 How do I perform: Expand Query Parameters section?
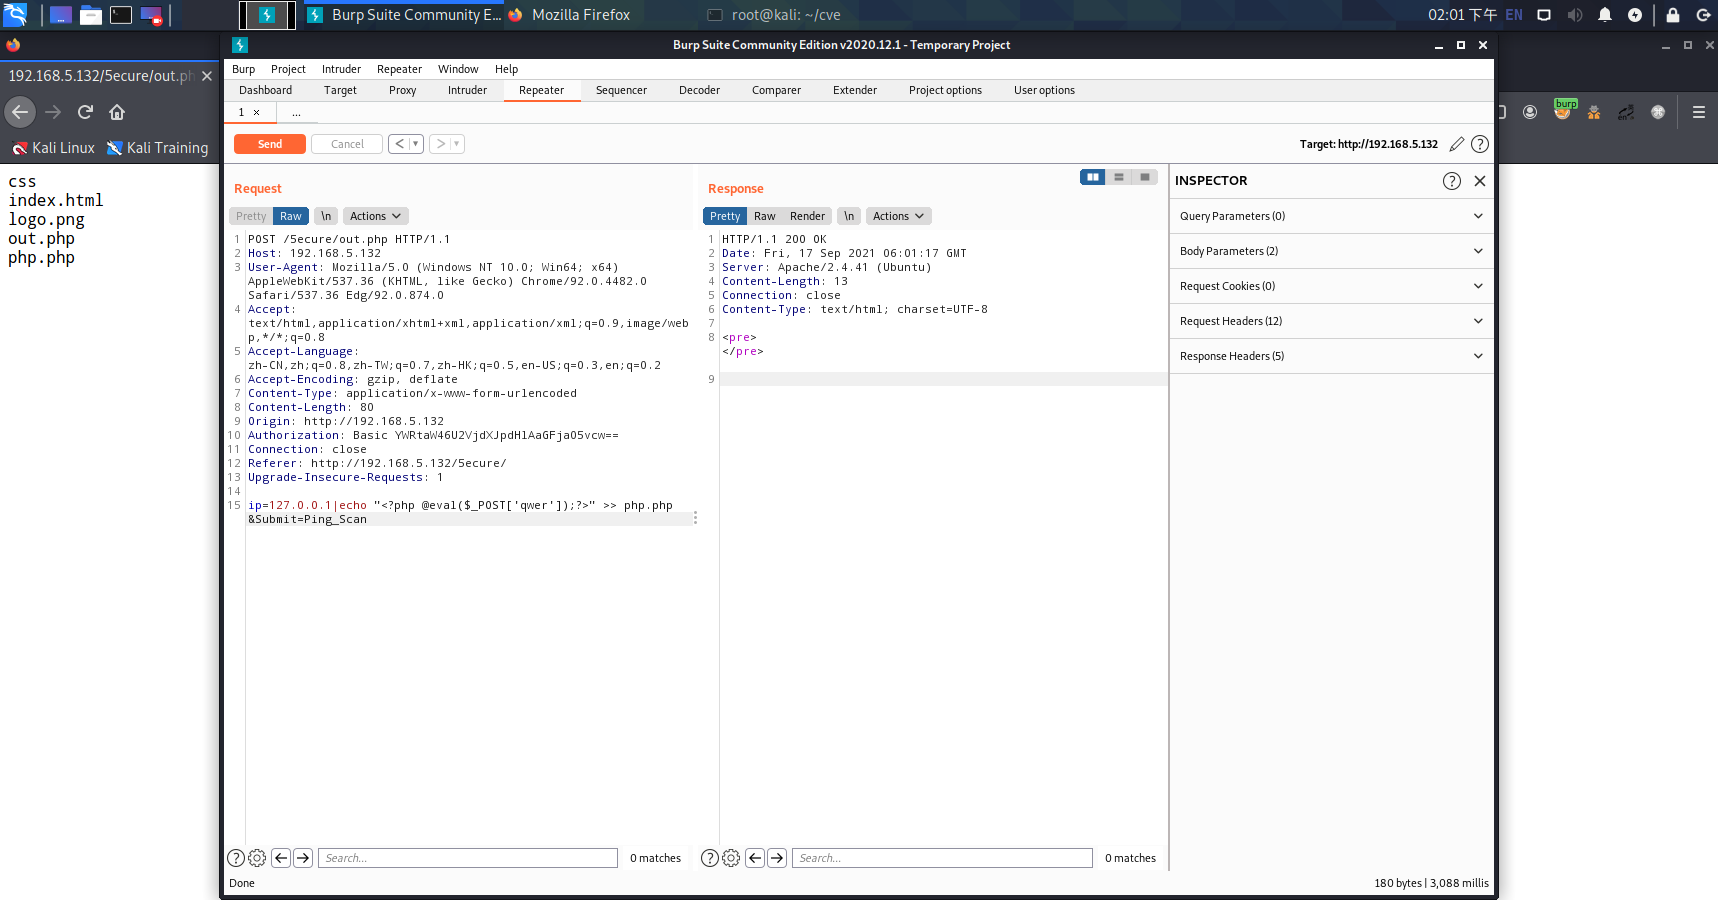pos(1332,216)
